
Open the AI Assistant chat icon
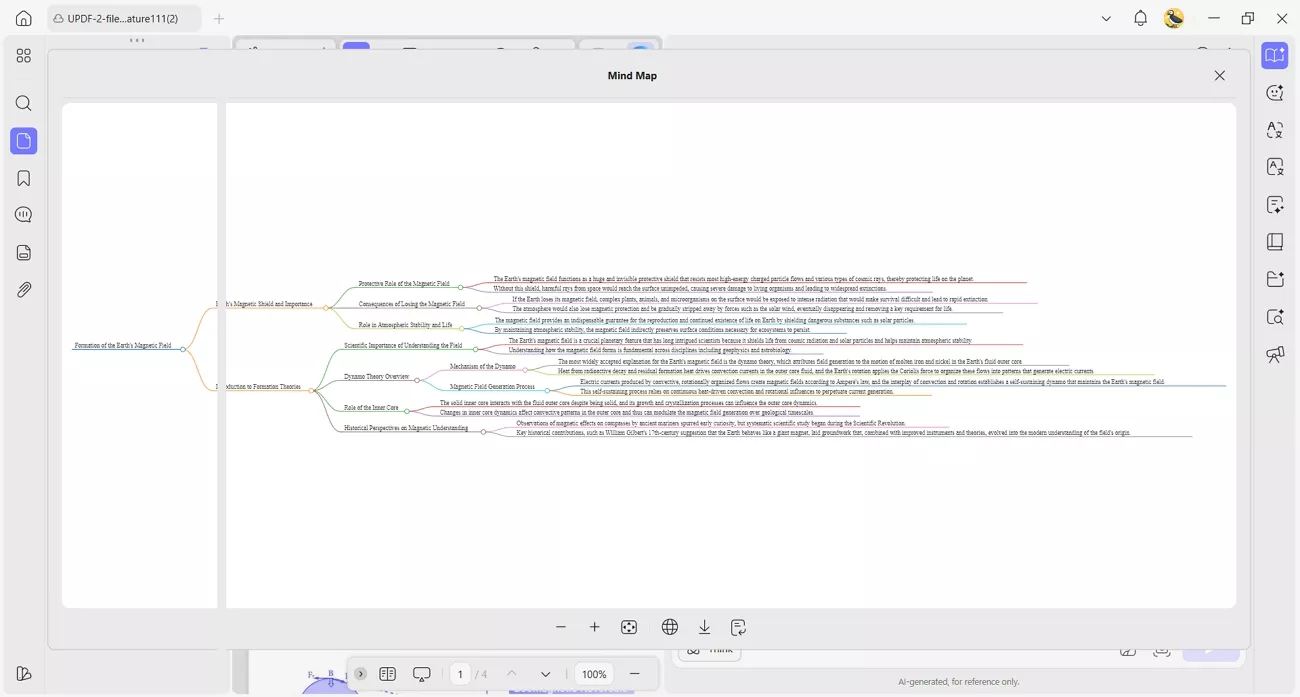coord(1274,92)
